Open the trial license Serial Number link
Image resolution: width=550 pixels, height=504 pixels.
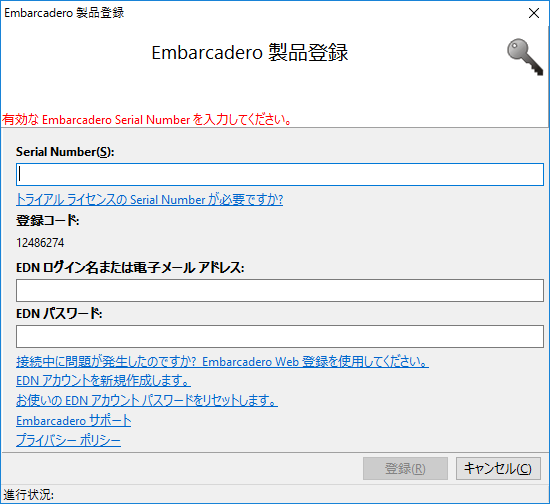tap(149, 200)
